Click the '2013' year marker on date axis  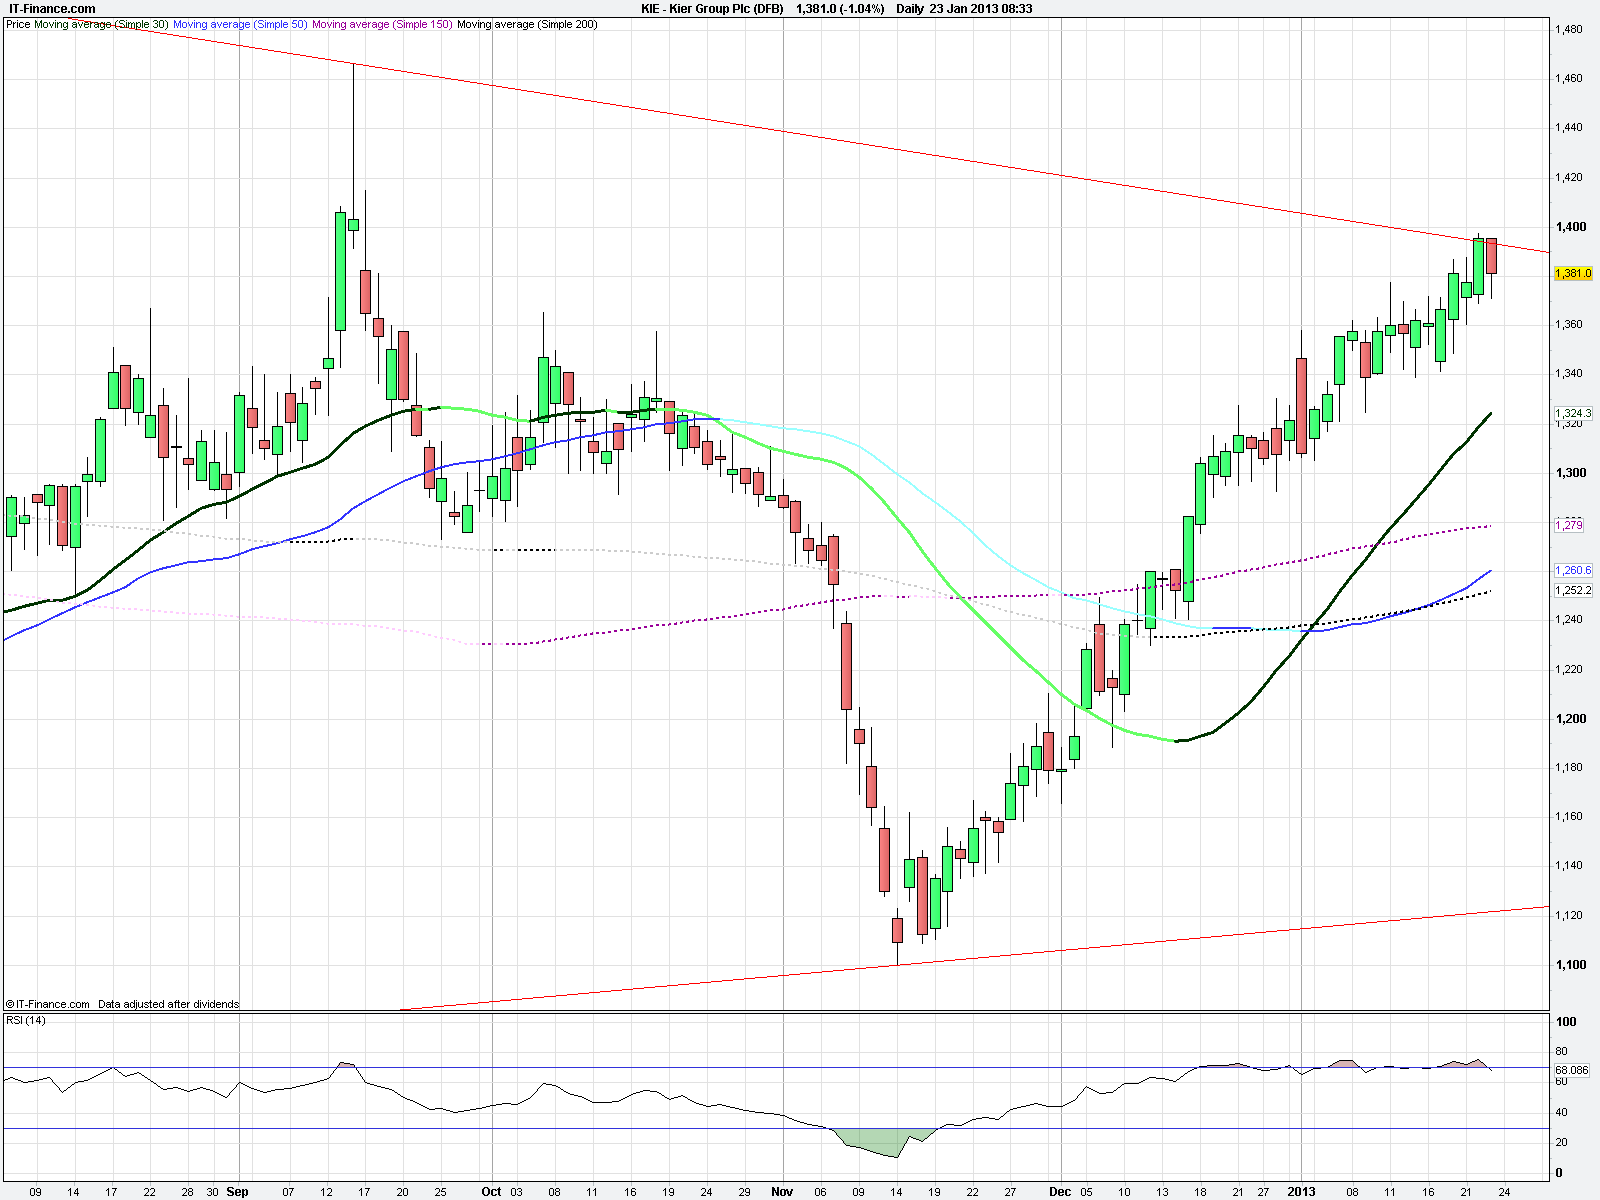tap(1301, 1192)
